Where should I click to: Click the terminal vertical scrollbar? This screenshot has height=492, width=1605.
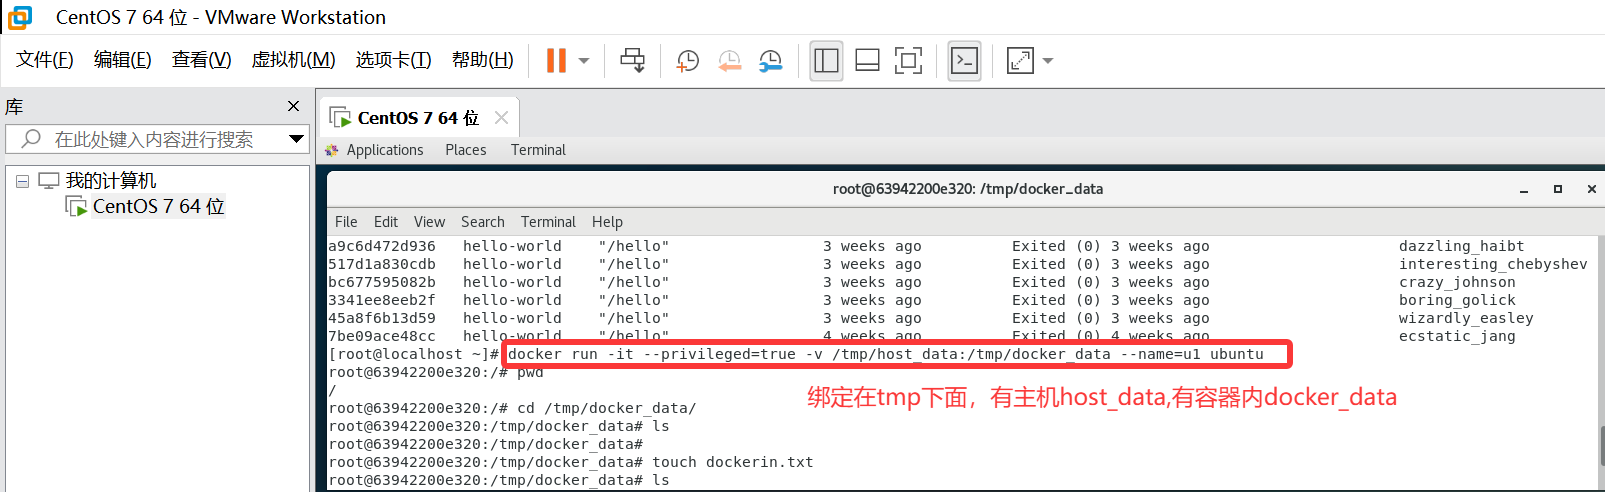tap(1600, 444)
